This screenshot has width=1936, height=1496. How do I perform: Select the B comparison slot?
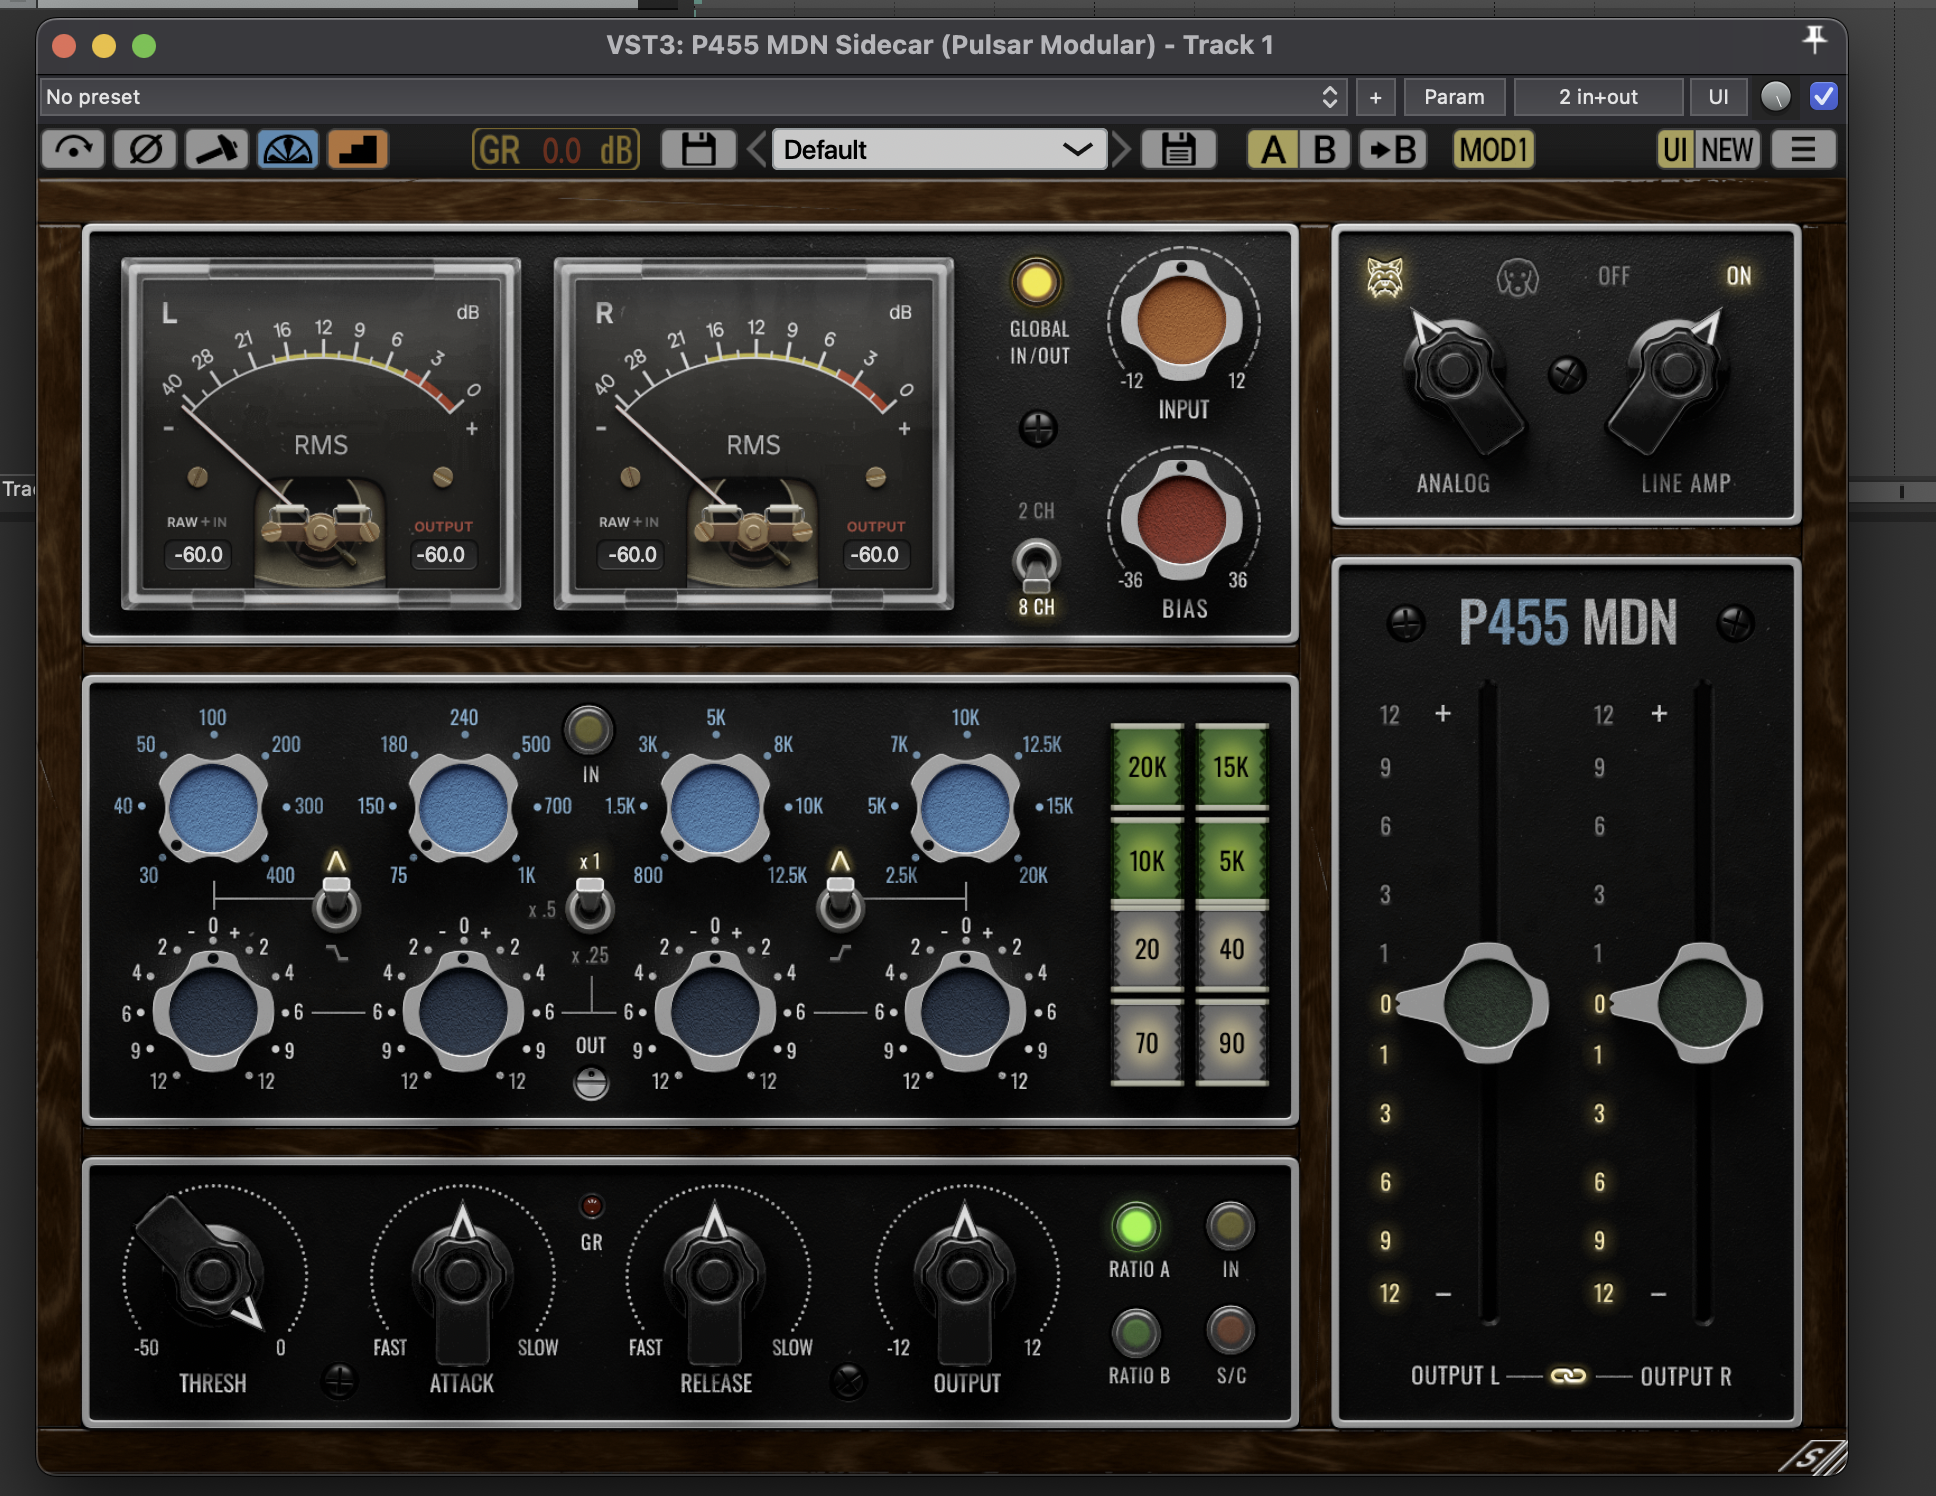[1323, 150]
